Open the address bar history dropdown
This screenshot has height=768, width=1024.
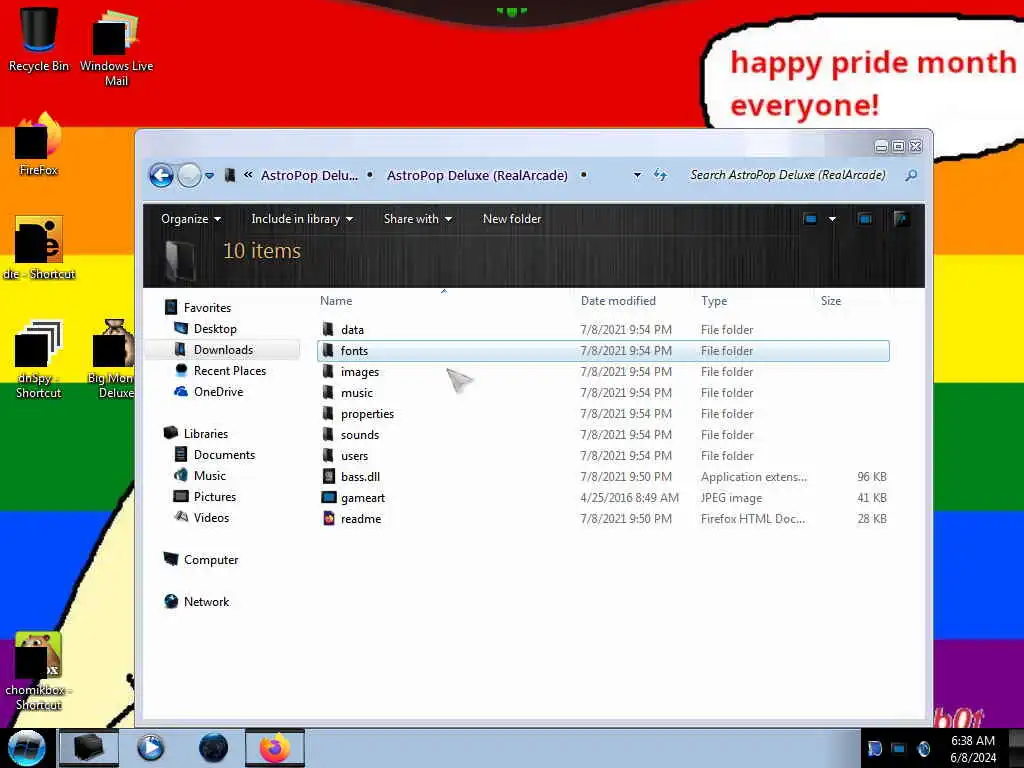coord(637,175)
